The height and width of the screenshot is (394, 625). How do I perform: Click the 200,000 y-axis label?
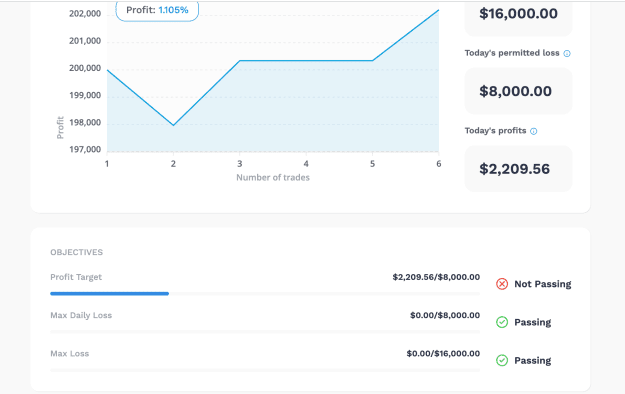[x=85, y=68]
